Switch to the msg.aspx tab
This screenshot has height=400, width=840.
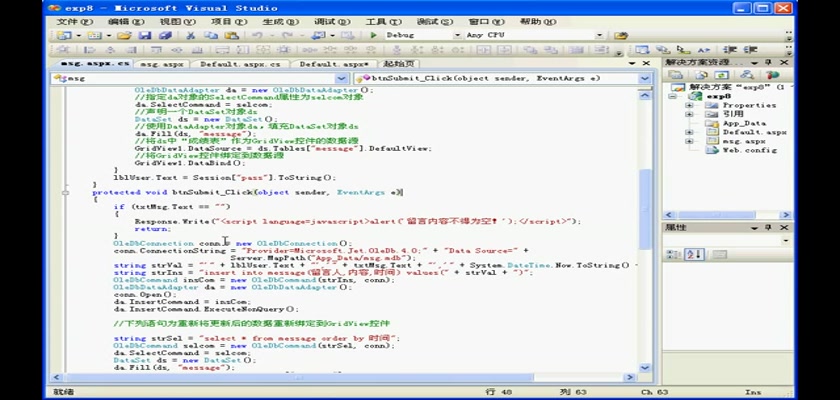click(162, 64)
